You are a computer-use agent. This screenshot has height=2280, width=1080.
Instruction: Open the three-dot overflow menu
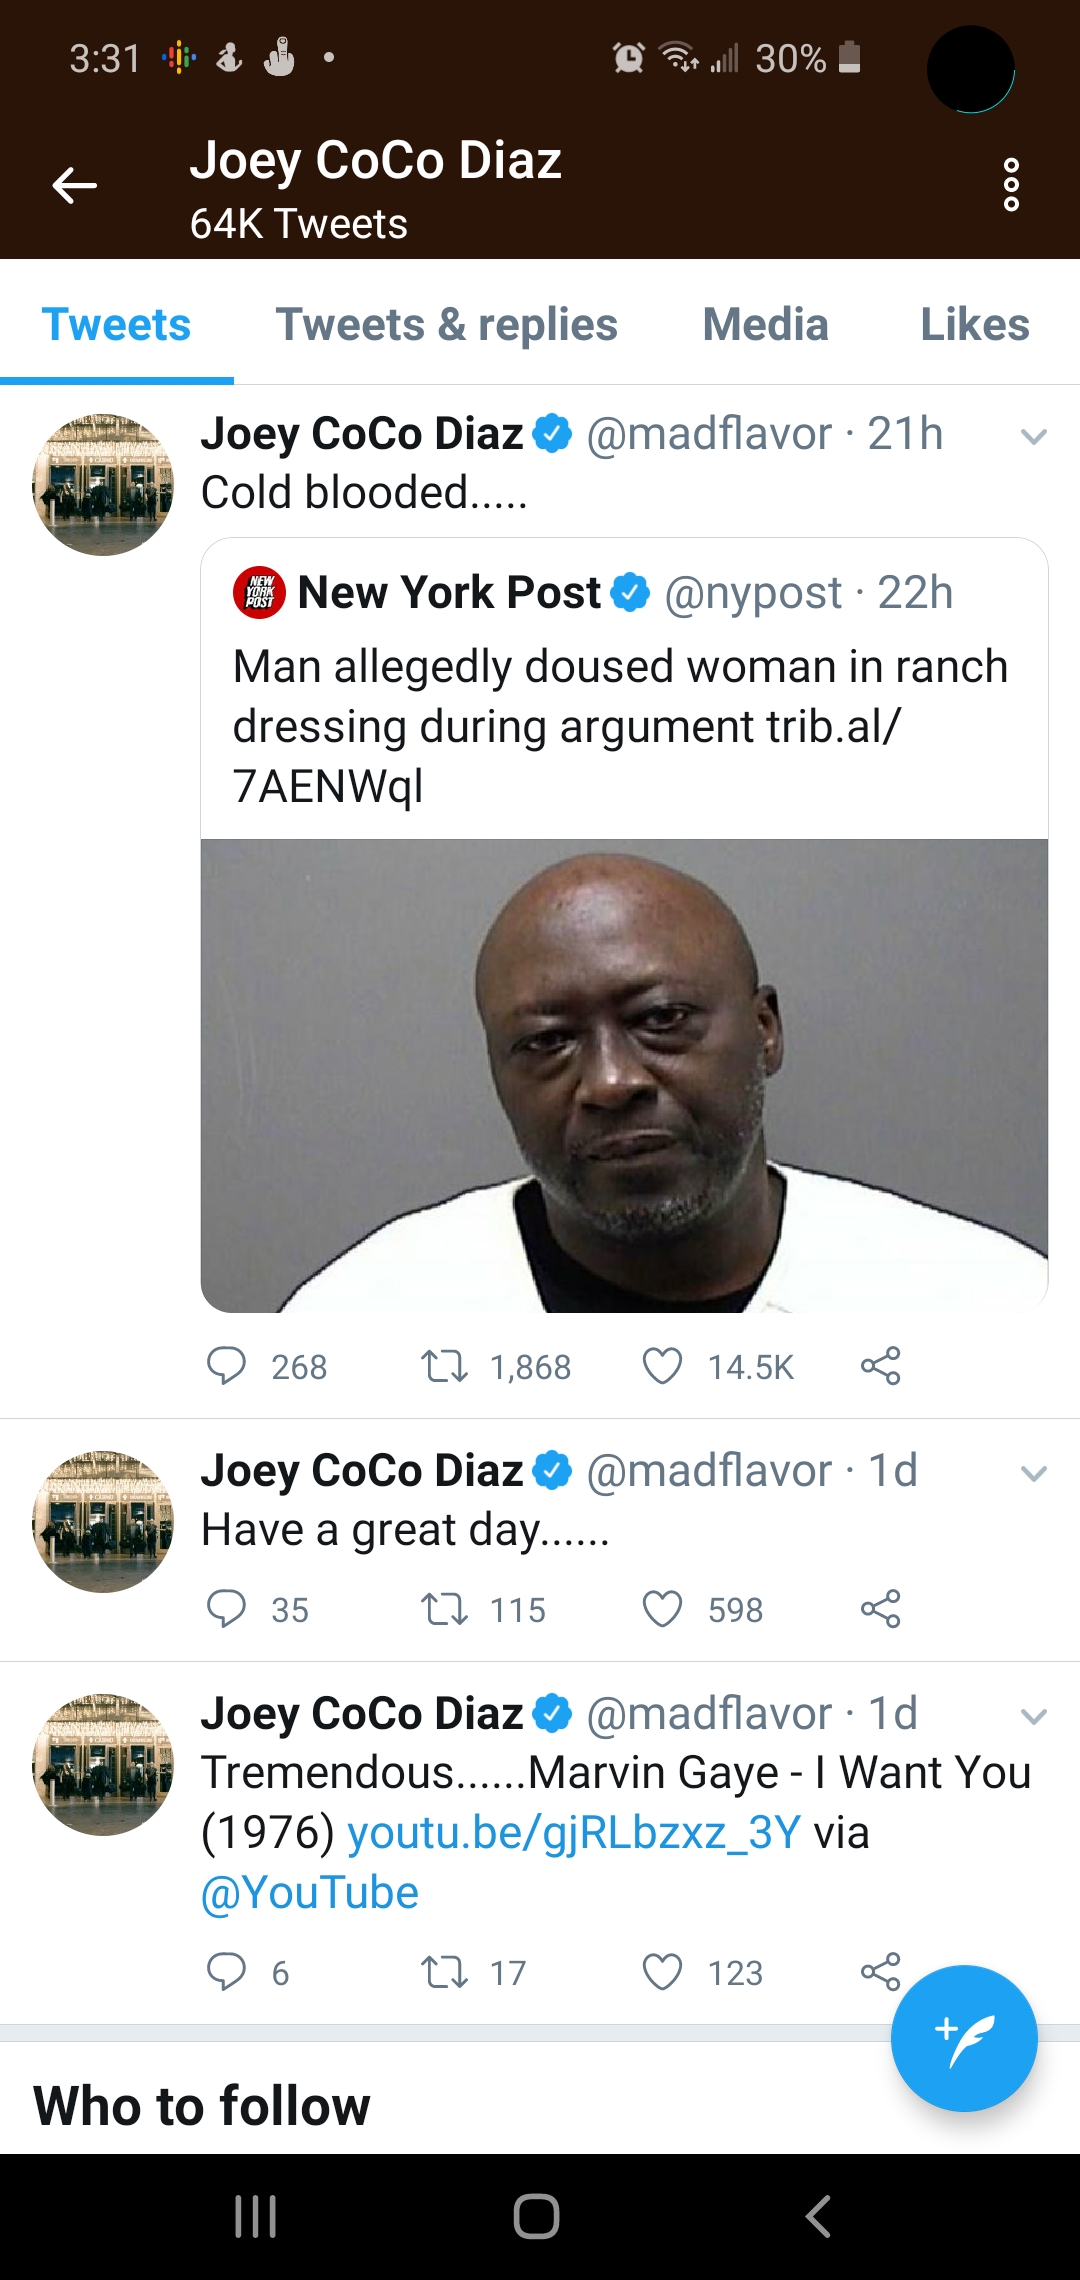(1011, 185)
